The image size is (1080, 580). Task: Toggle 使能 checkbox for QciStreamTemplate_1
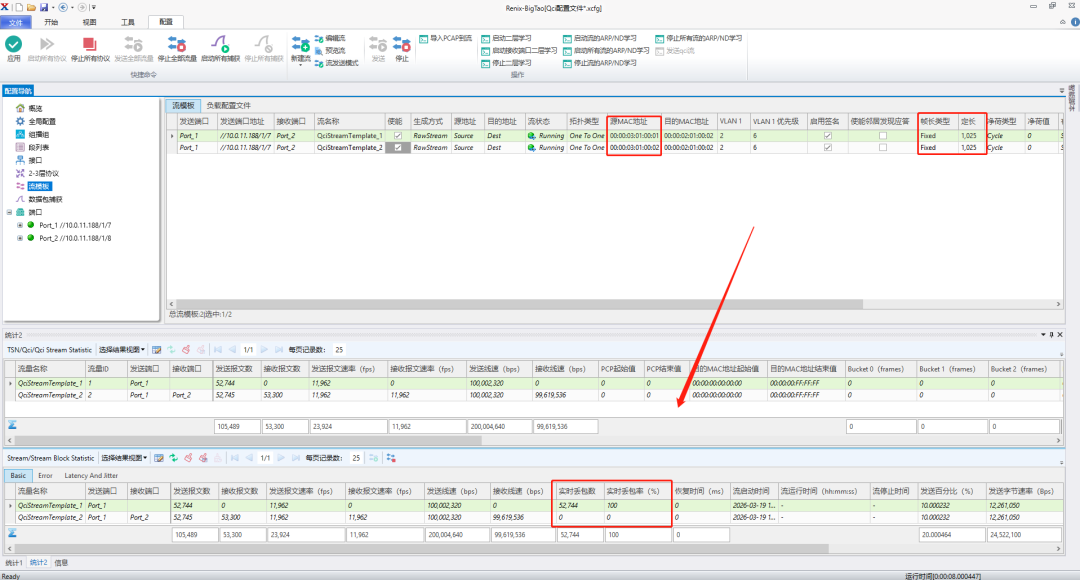click(397, 136)
